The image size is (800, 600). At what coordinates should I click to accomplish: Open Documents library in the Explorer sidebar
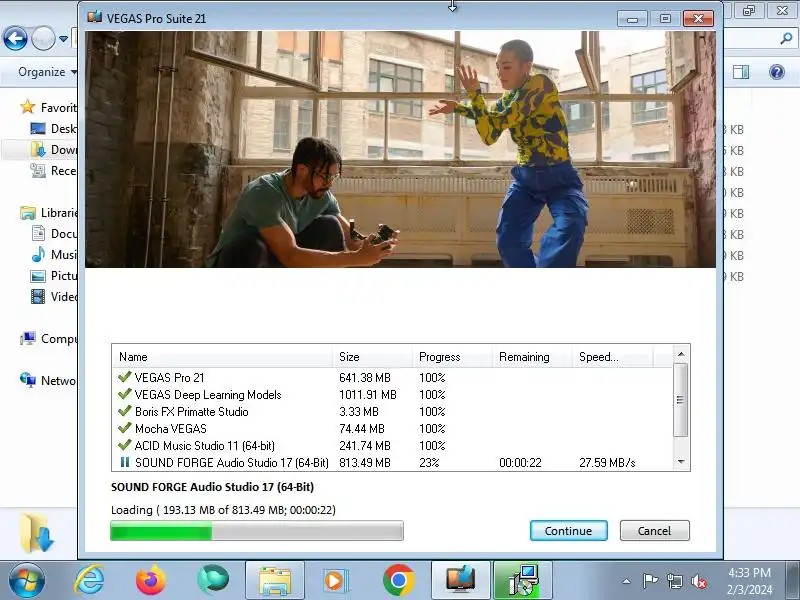pos(54,233)
